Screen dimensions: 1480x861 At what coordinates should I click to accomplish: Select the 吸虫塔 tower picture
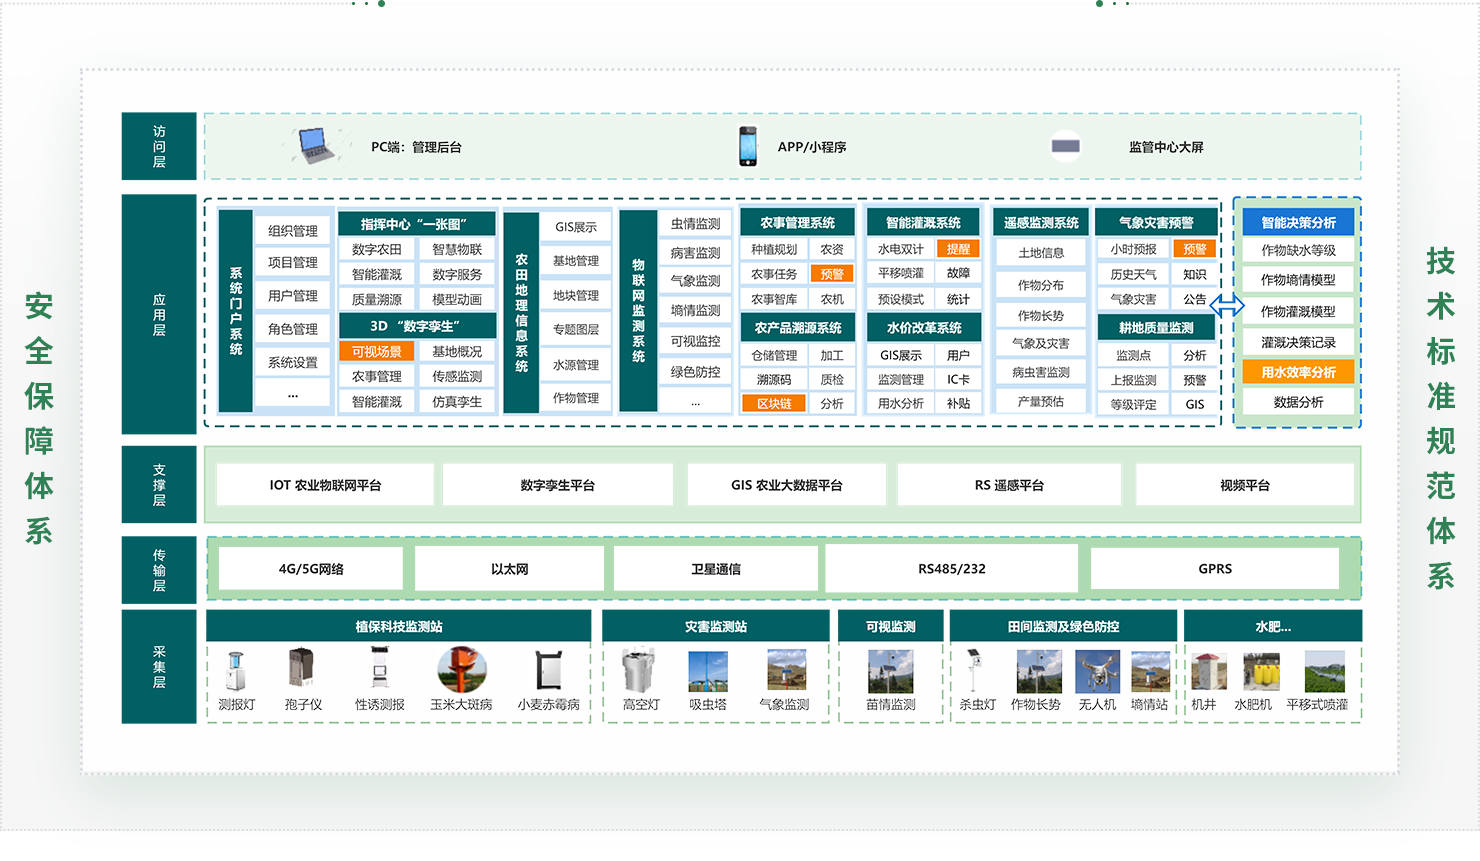(708, 671)
